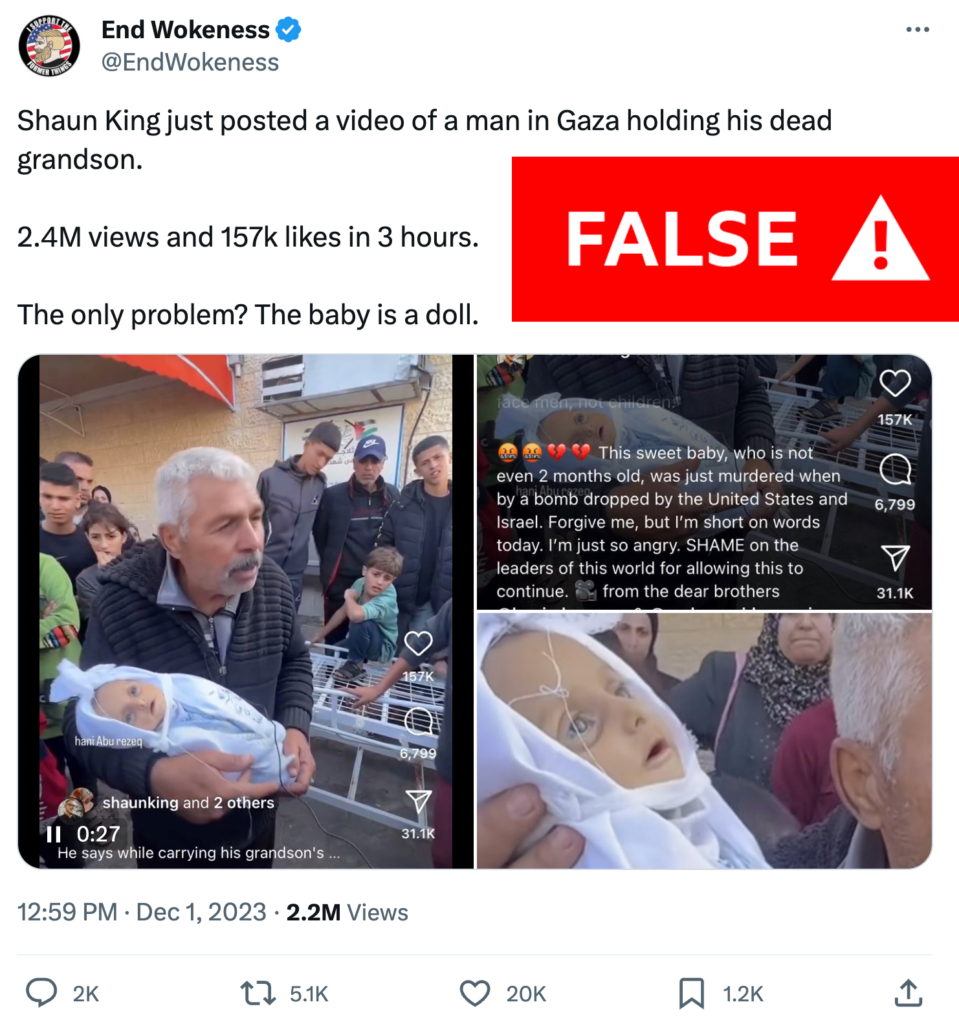Toggle the bookmark icon showing 1.2K
Screen dimensions: 959x1024
click(x=692, y=993)
